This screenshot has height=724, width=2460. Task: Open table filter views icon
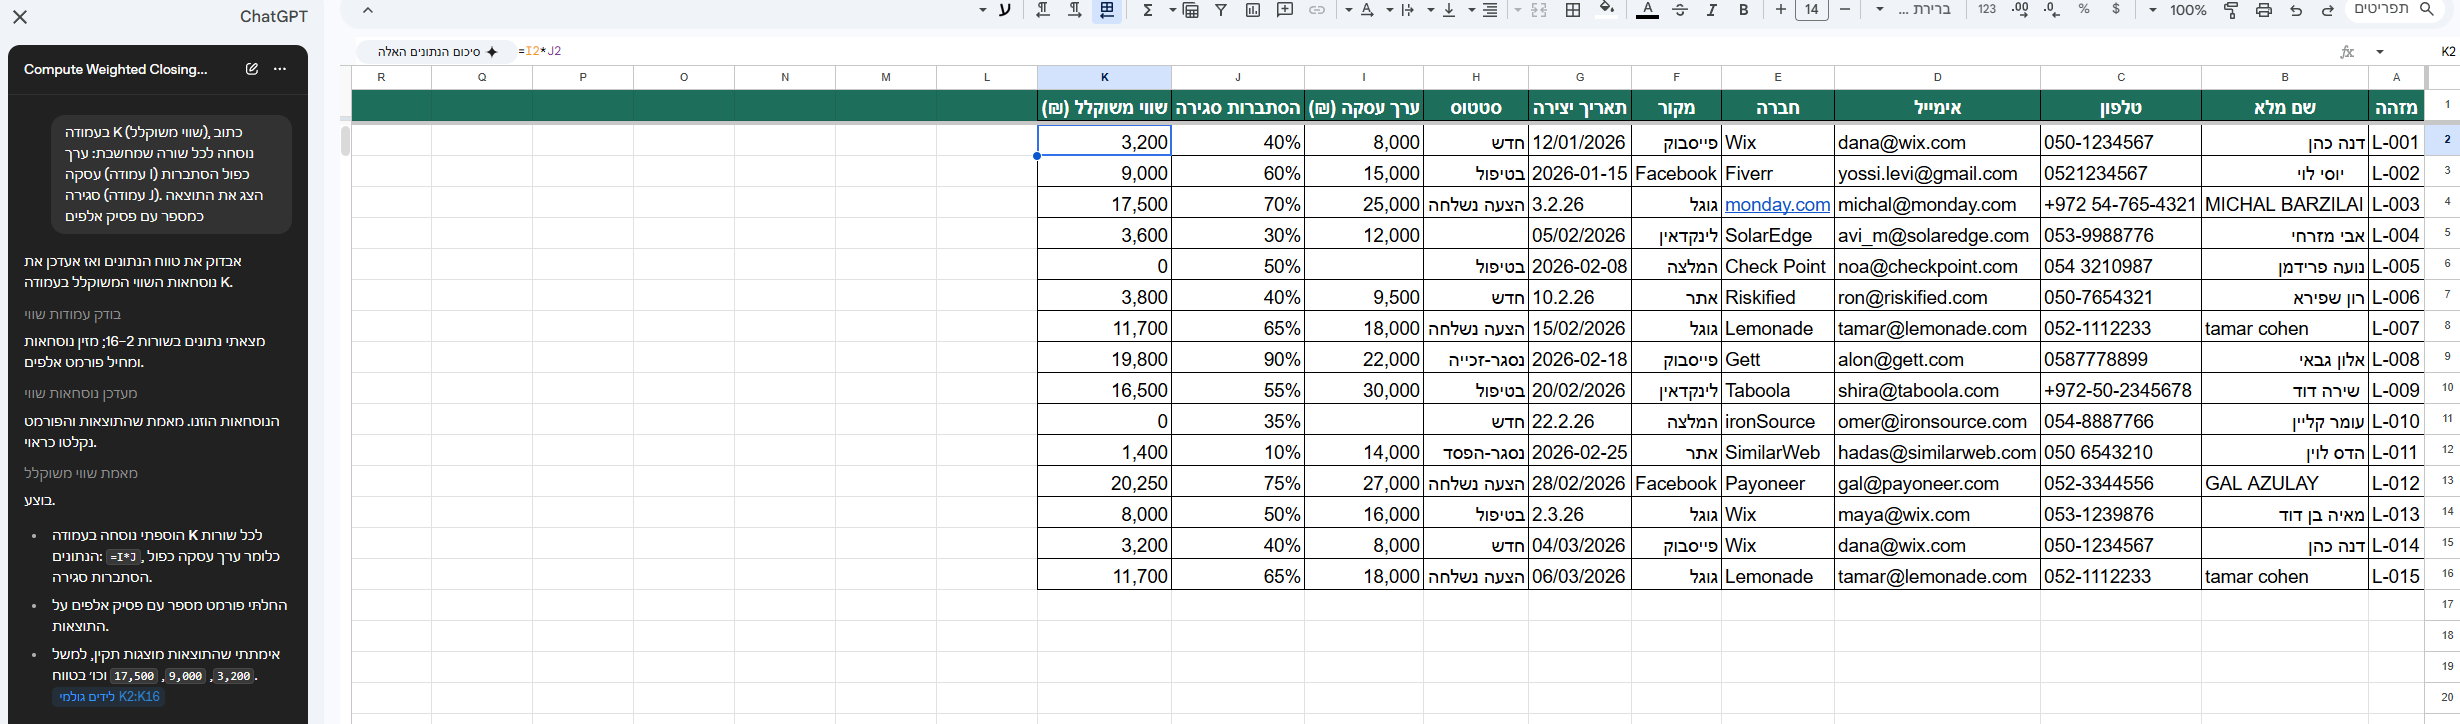click(1190, 10)
